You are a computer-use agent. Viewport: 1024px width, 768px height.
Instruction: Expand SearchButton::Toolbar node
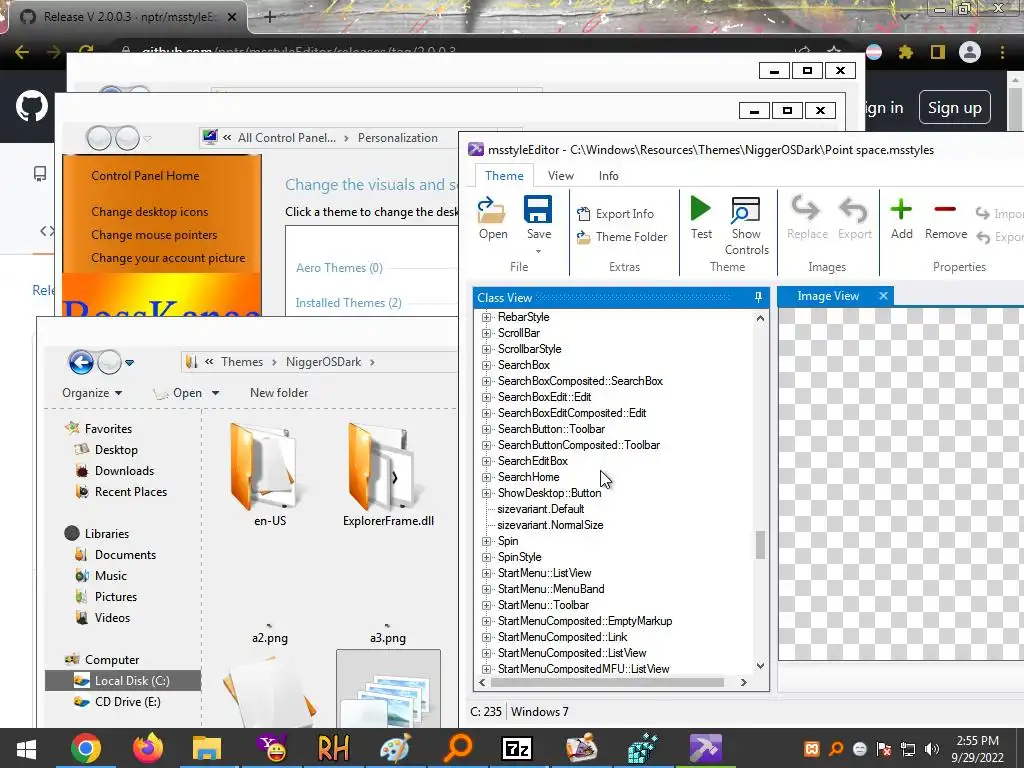[486, 429]
